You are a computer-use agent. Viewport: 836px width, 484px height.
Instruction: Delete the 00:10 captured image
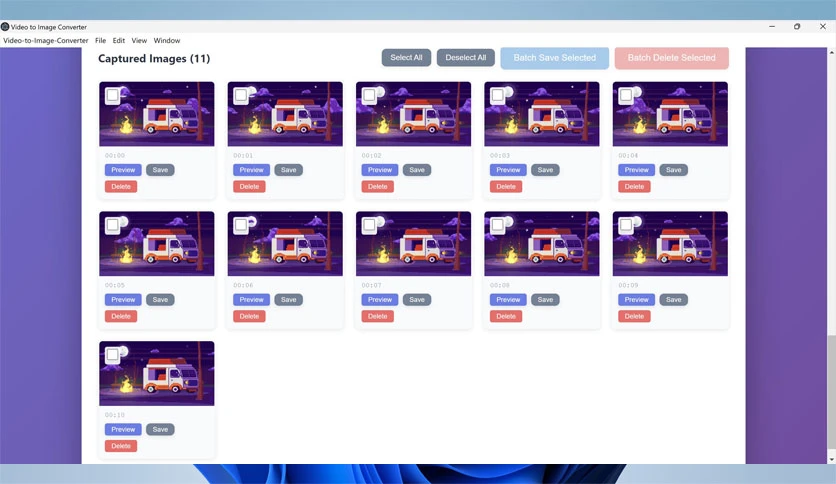[121, 446]
